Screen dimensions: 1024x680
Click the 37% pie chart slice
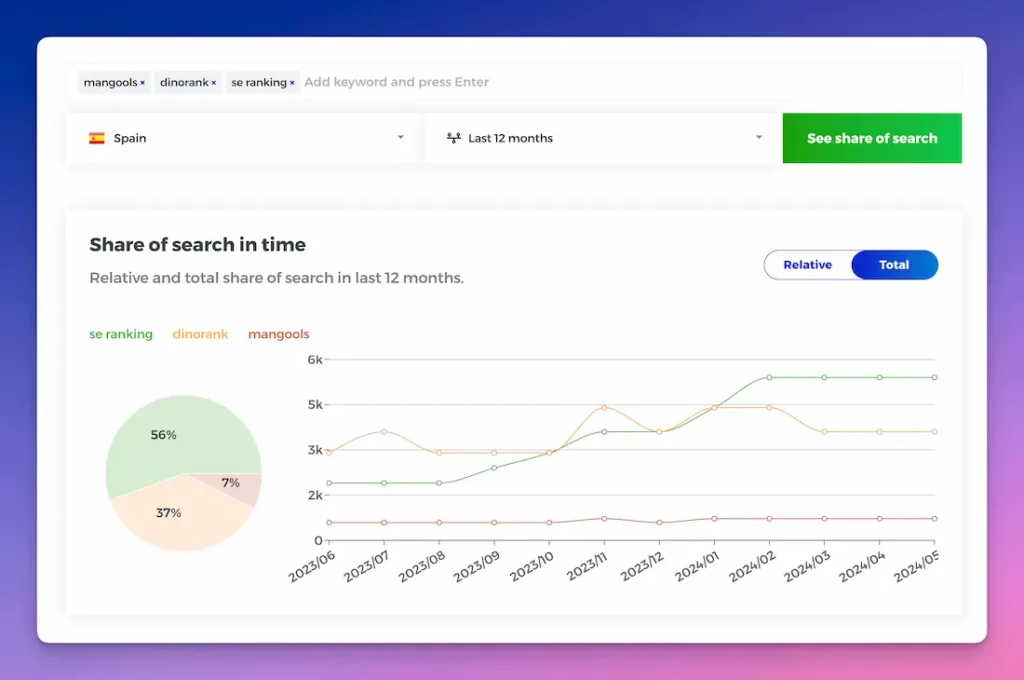coord(170,512)
